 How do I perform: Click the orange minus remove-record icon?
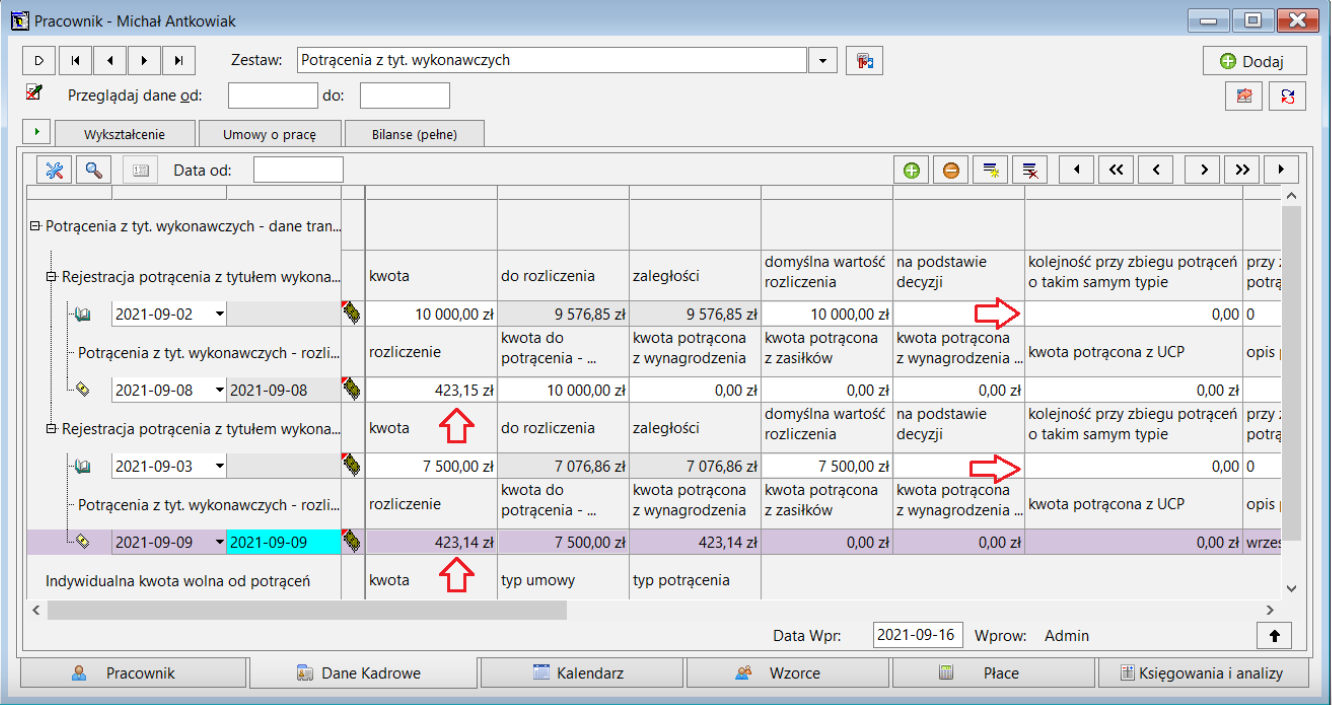click(951, 170)
